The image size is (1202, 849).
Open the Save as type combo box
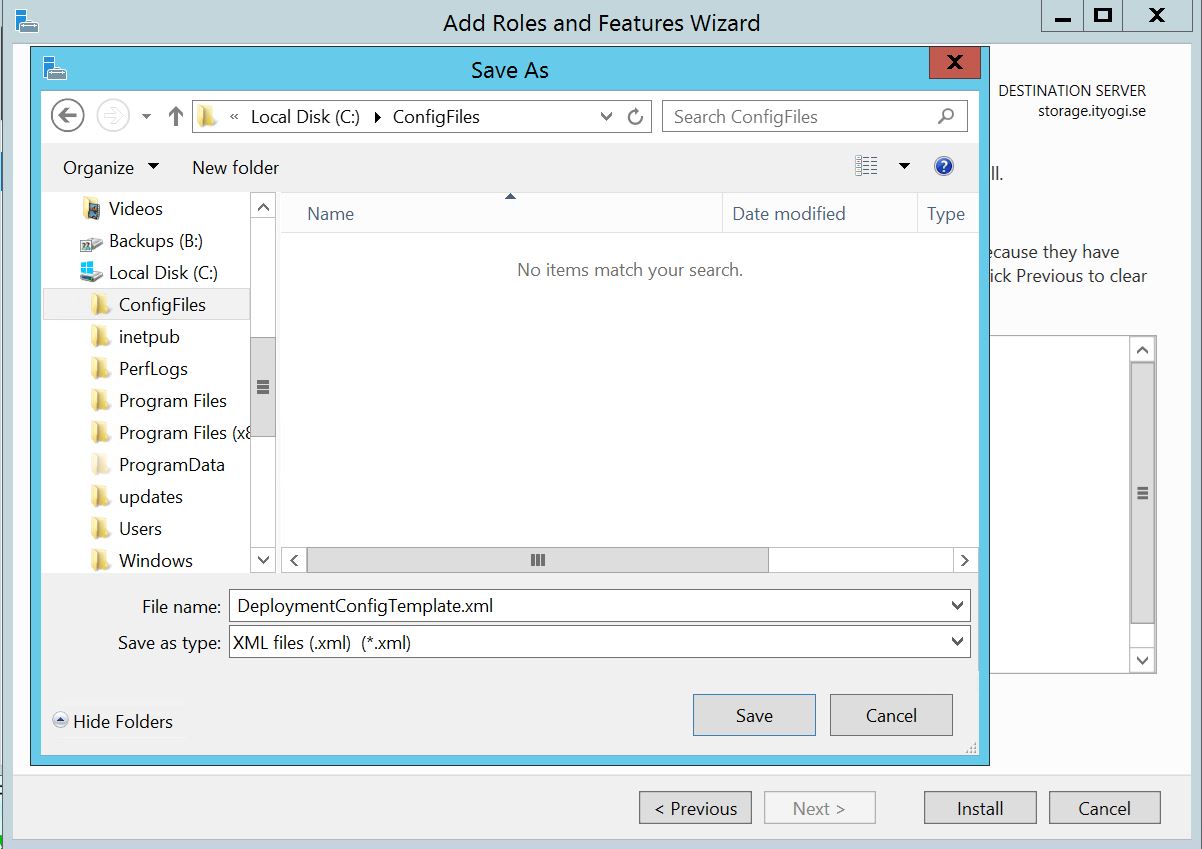pyautogui.click(x=600, y=642)
